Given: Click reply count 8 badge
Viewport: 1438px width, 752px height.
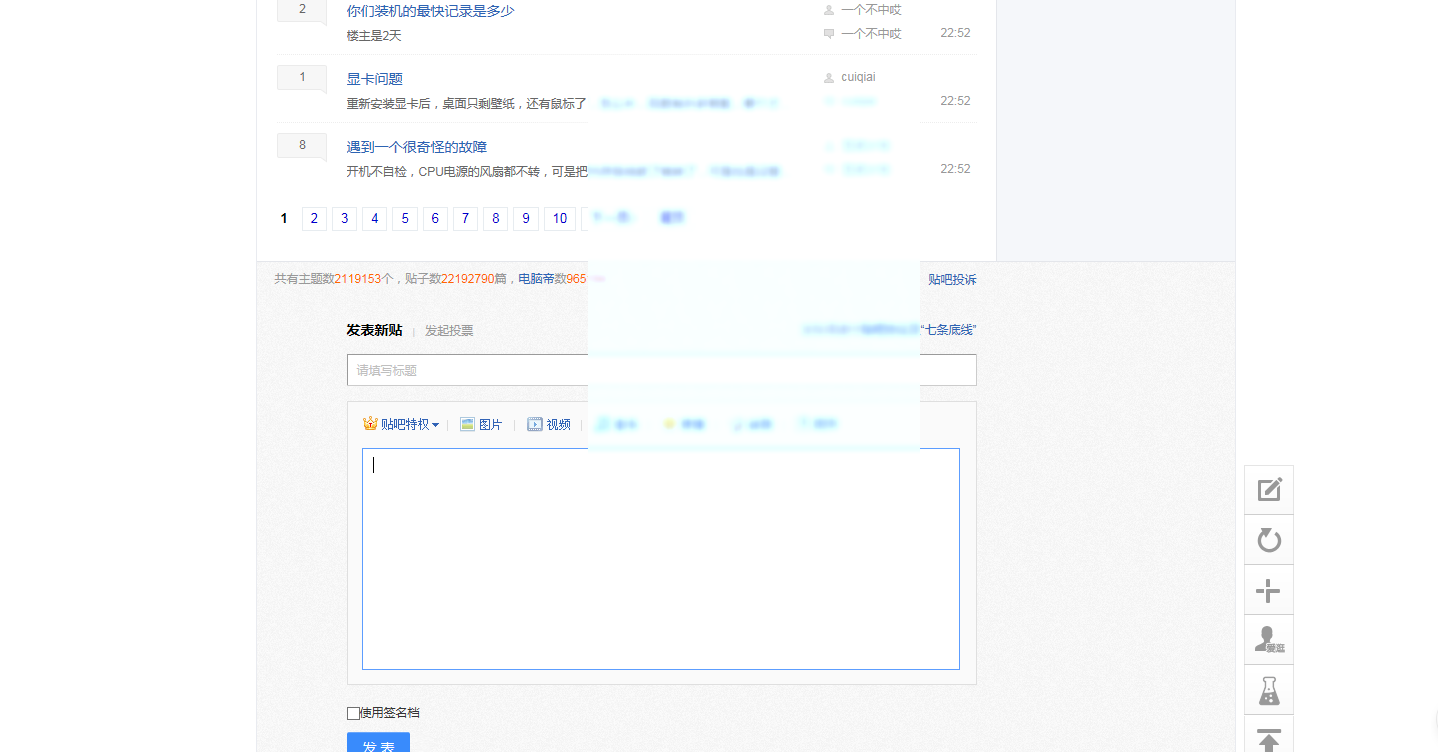Looking at the screenshot, I should pyautogui.click(x=302, y=146).
